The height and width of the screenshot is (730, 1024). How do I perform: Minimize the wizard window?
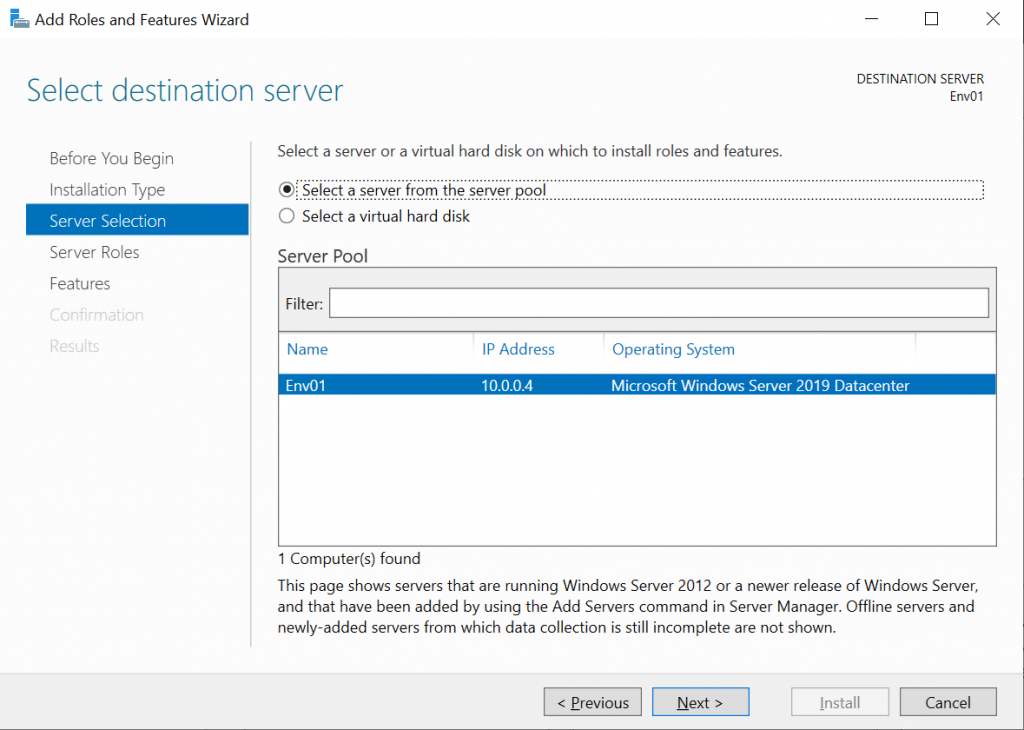(x=871, y=19)
